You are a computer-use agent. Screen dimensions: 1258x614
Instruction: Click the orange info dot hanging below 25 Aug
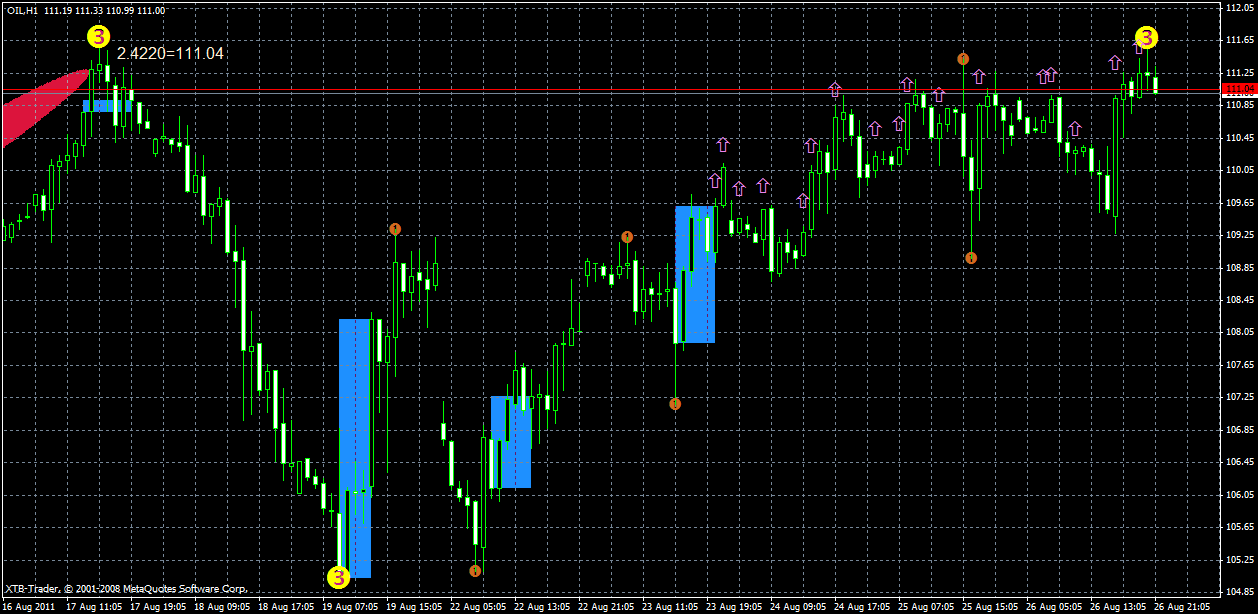coord(971,258)
